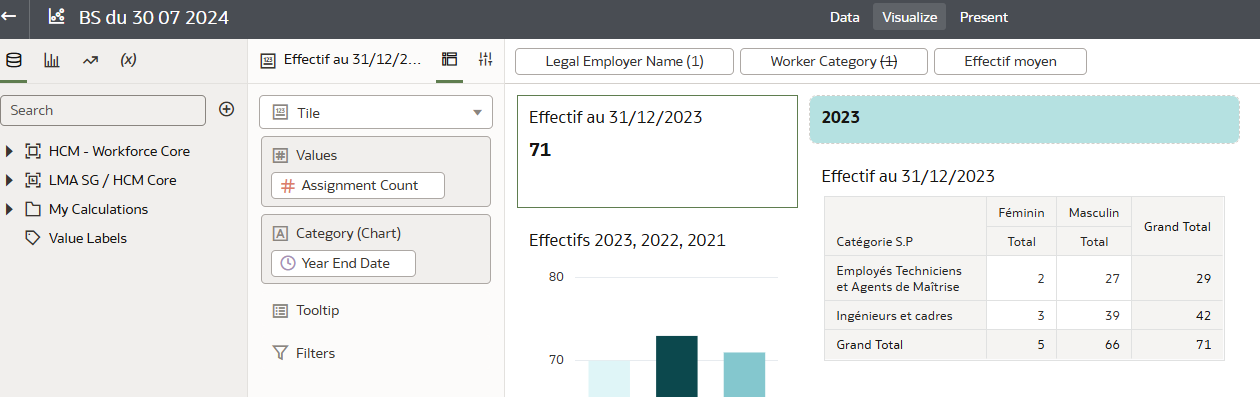This screenshot has height=397, width=1260.
Task: Open the Tile visualization type dropdown
Action: (x=376, y=113)
